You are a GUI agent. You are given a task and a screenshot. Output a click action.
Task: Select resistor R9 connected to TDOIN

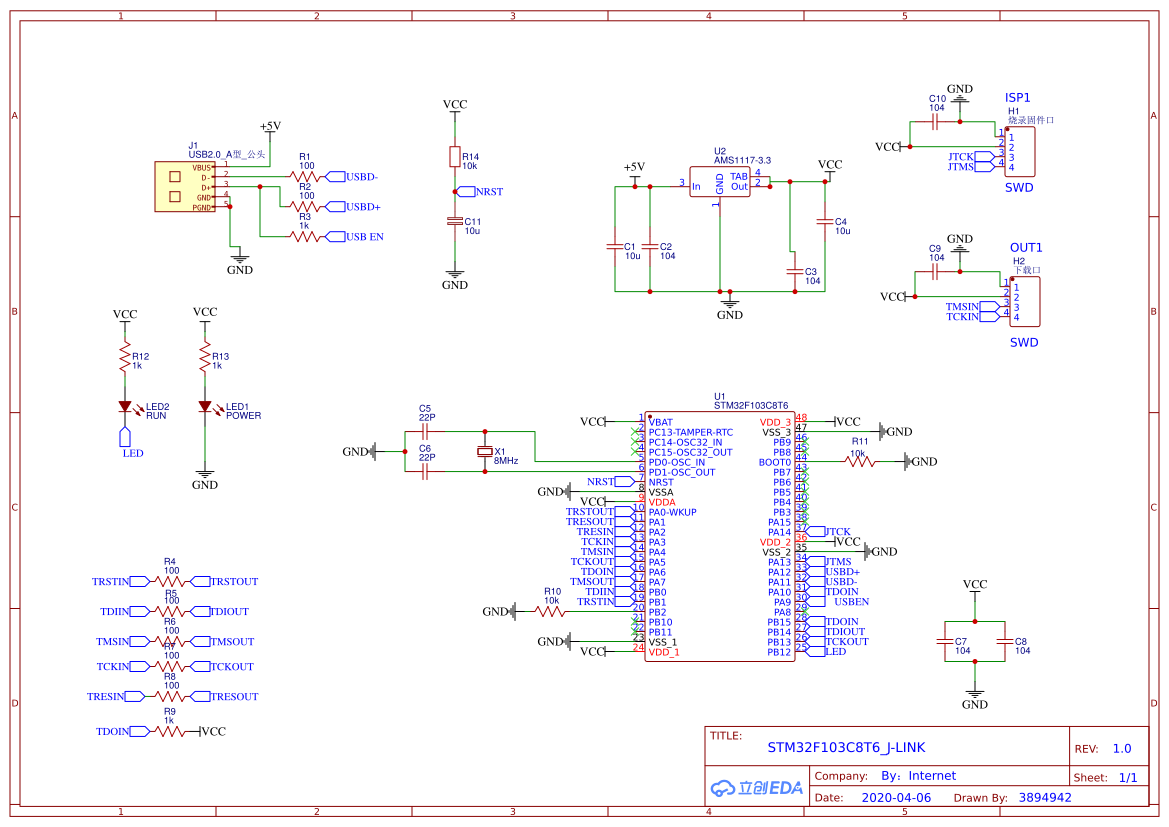pos(169,731)
